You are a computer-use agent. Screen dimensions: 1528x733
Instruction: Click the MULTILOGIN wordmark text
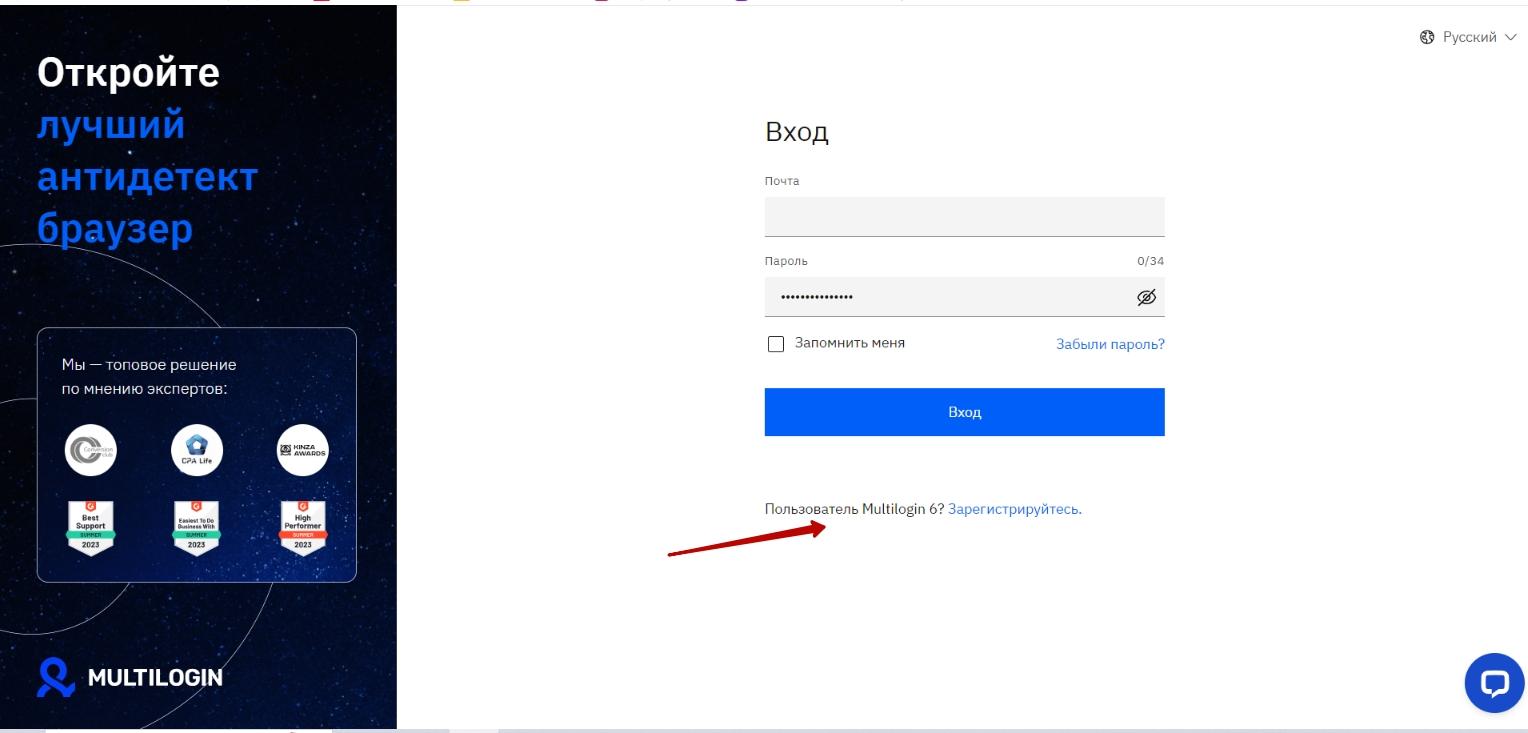point(155,678)
